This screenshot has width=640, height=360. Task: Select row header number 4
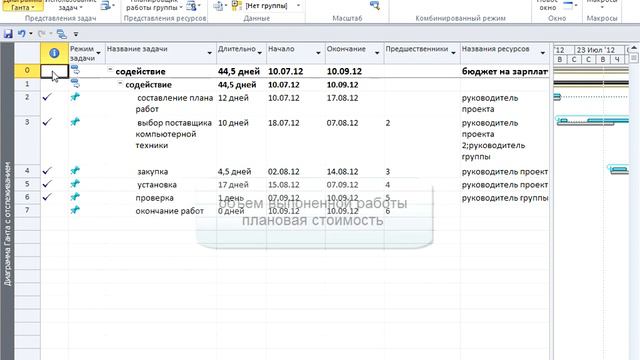pos(27,171)
